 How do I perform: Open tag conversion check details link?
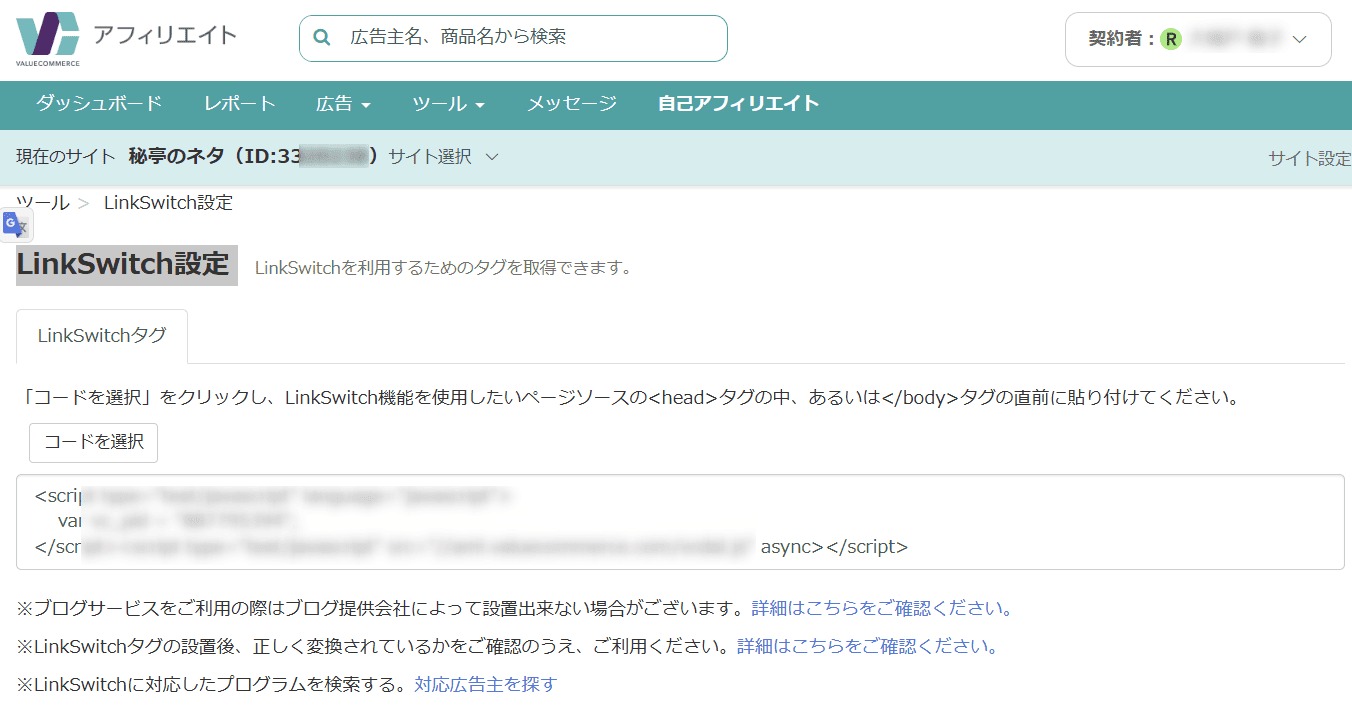point(867,646)
